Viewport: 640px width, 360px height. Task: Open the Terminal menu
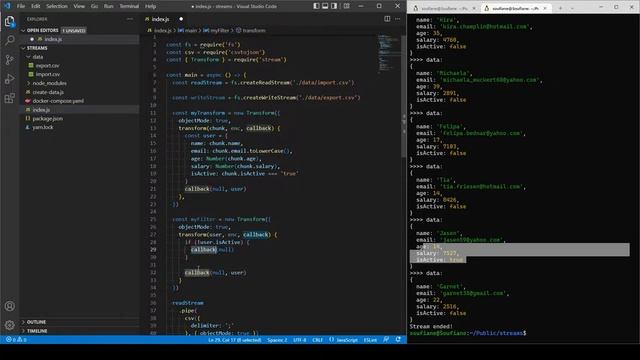pyautogui.click(x=129, y=6)
